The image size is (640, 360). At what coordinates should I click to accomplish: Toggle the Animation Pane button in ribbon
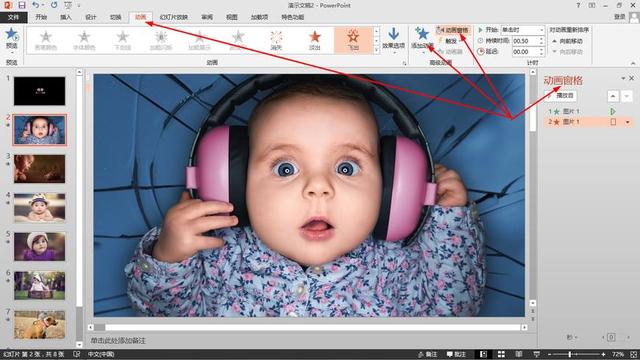click(x=453, y=30)
